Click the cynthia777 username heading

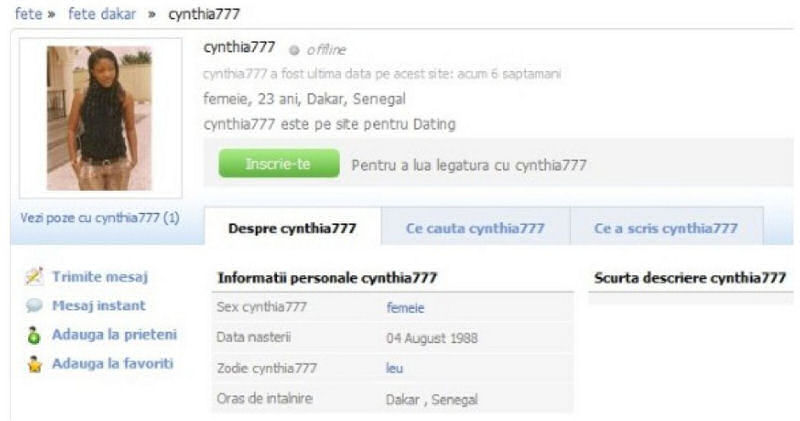(x=239, y=47)
